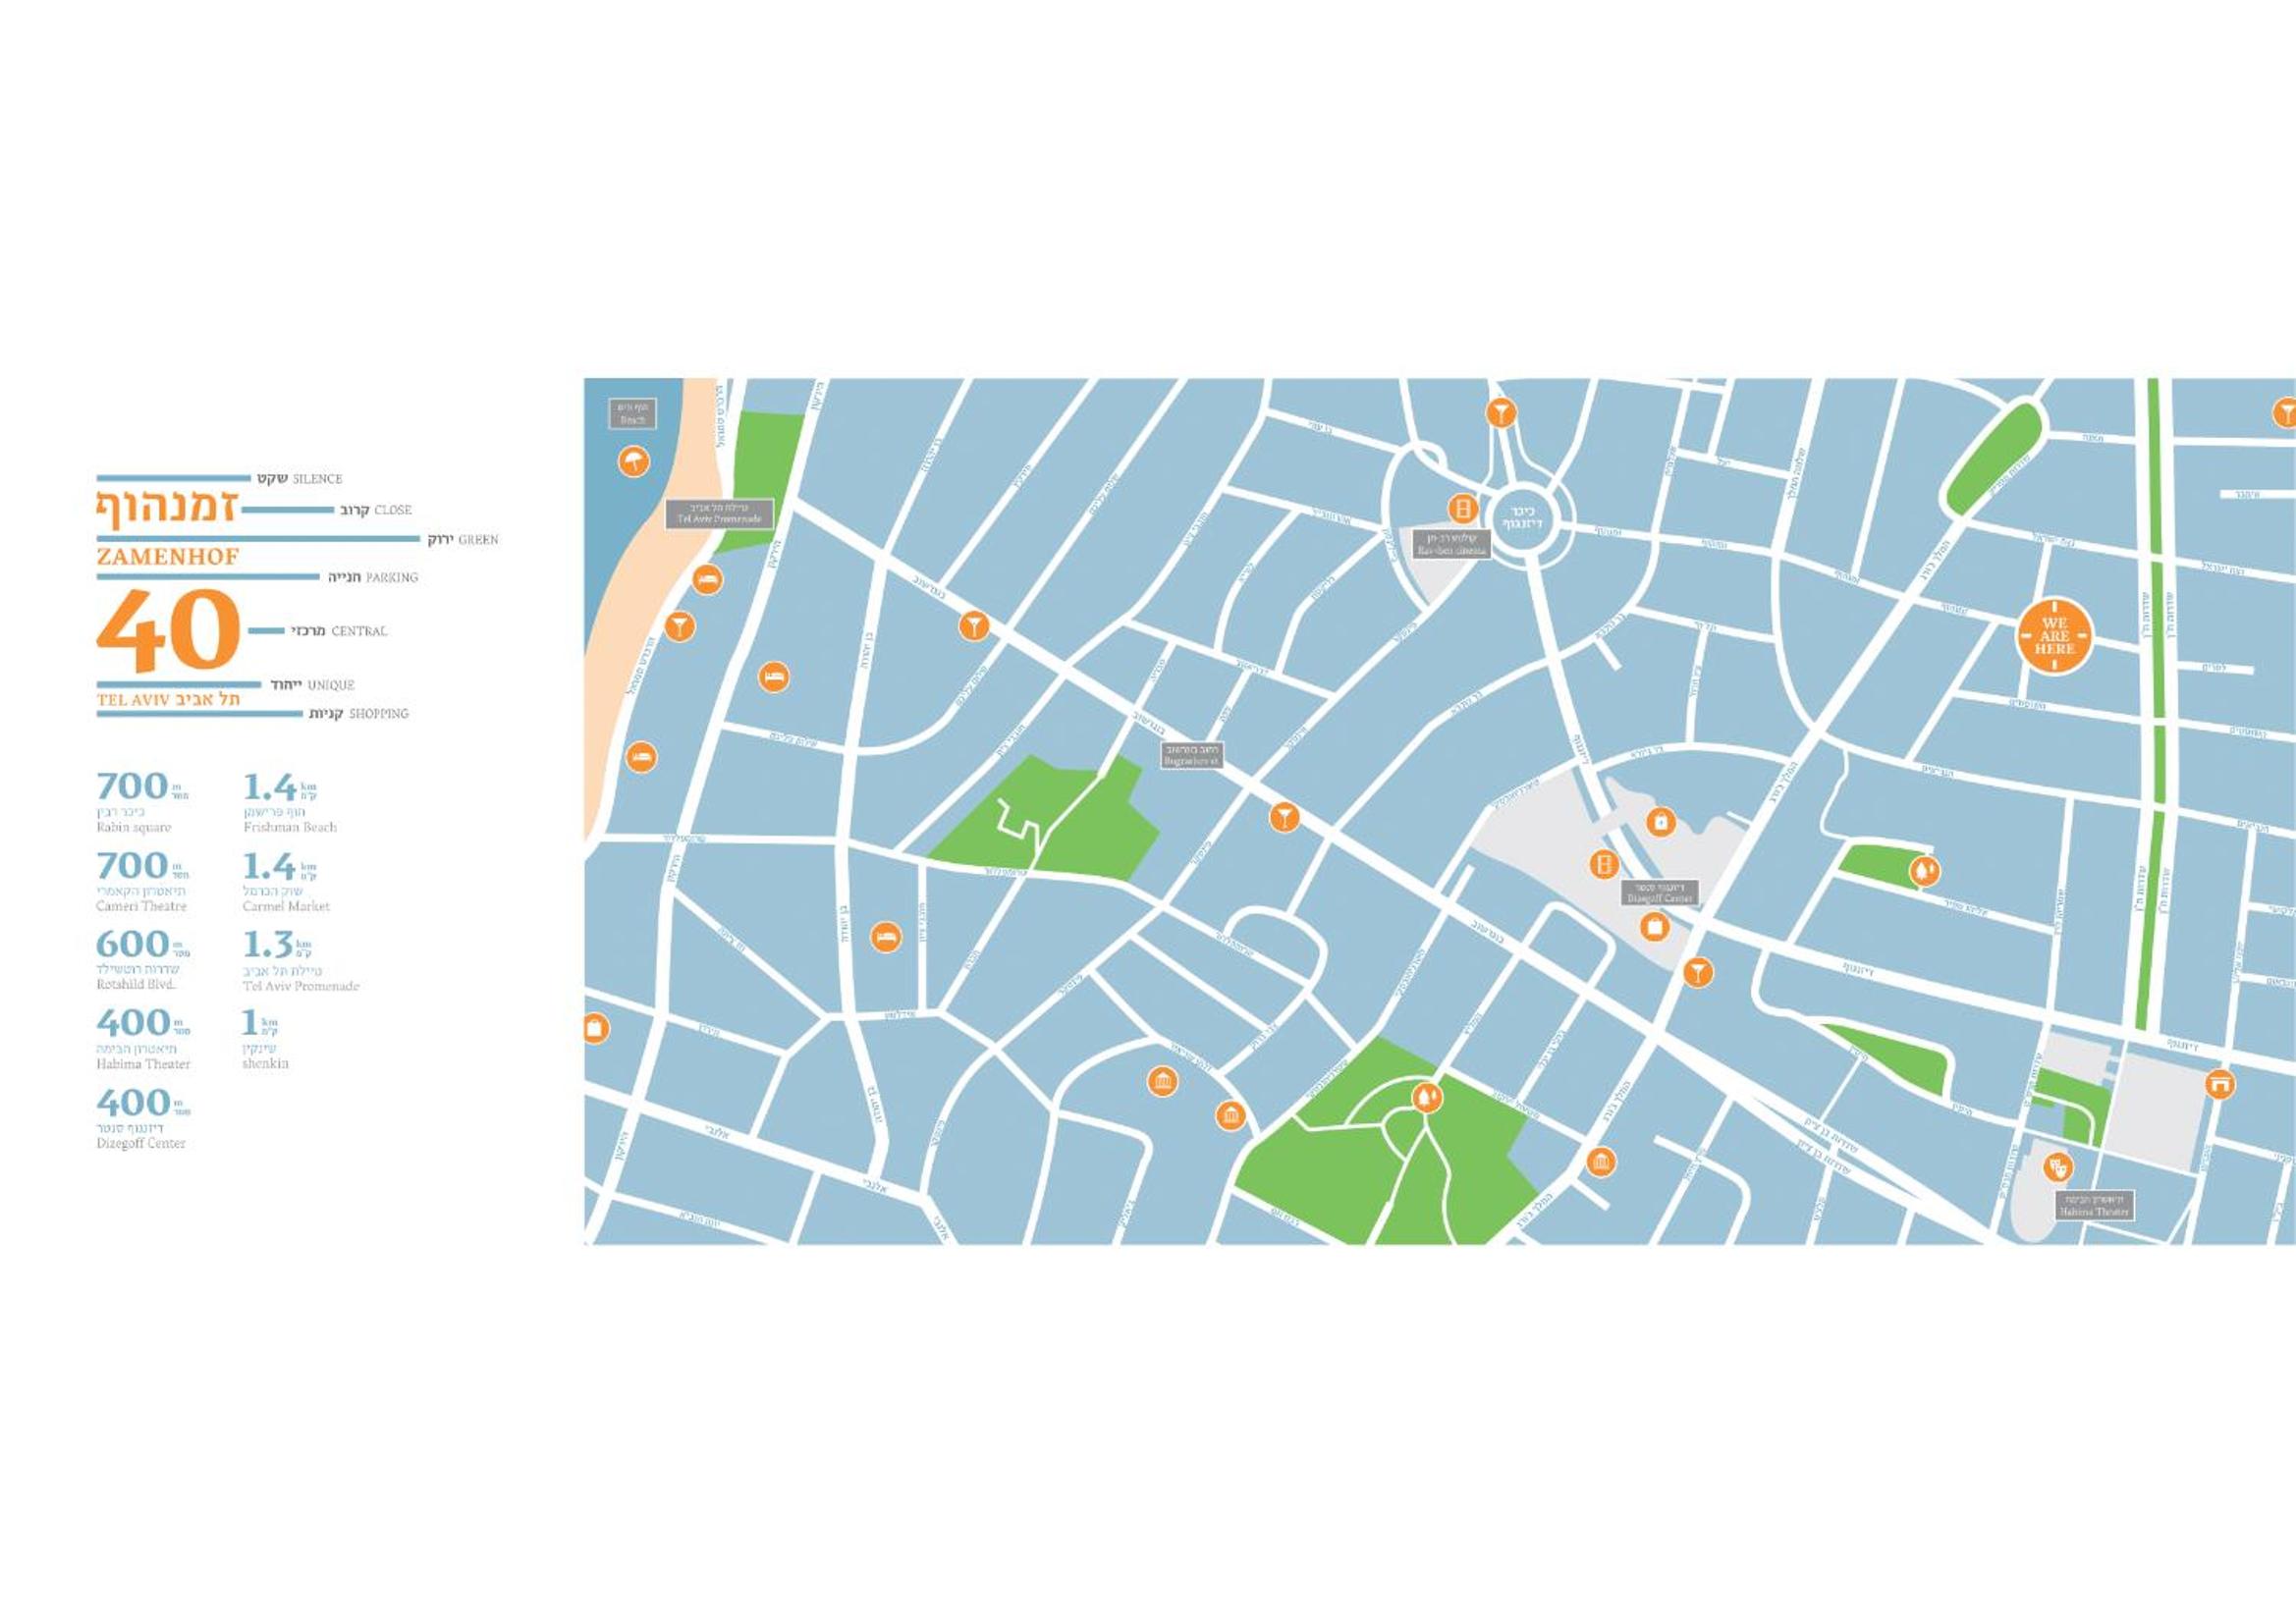Select the orange WE ARE HERE marker
The width and height of the screenshot is (2296, 1624).
(x=2054, y=635)
